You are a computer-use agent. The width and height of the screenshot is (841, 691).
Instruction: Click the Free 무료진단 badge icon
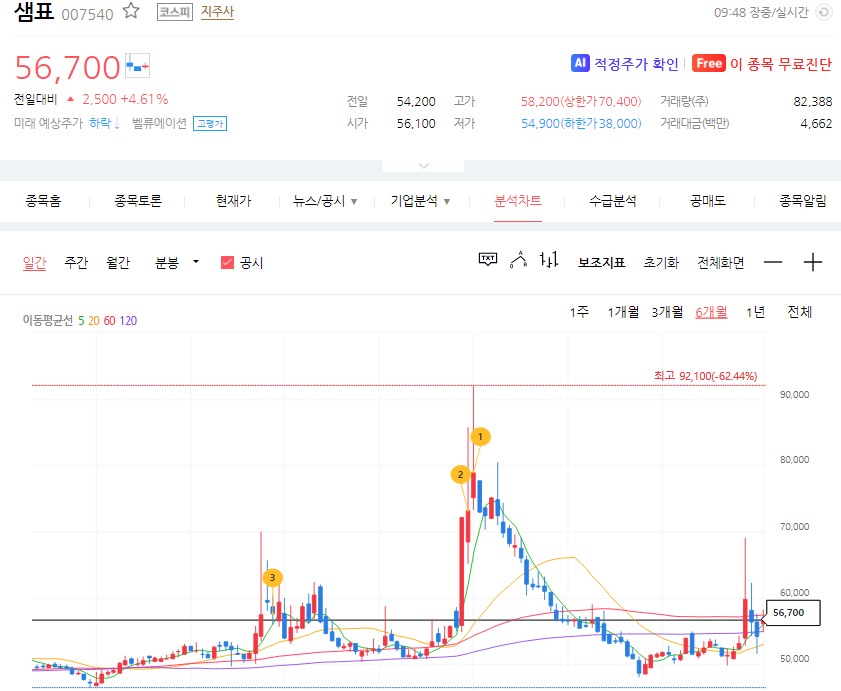point(709,63)
